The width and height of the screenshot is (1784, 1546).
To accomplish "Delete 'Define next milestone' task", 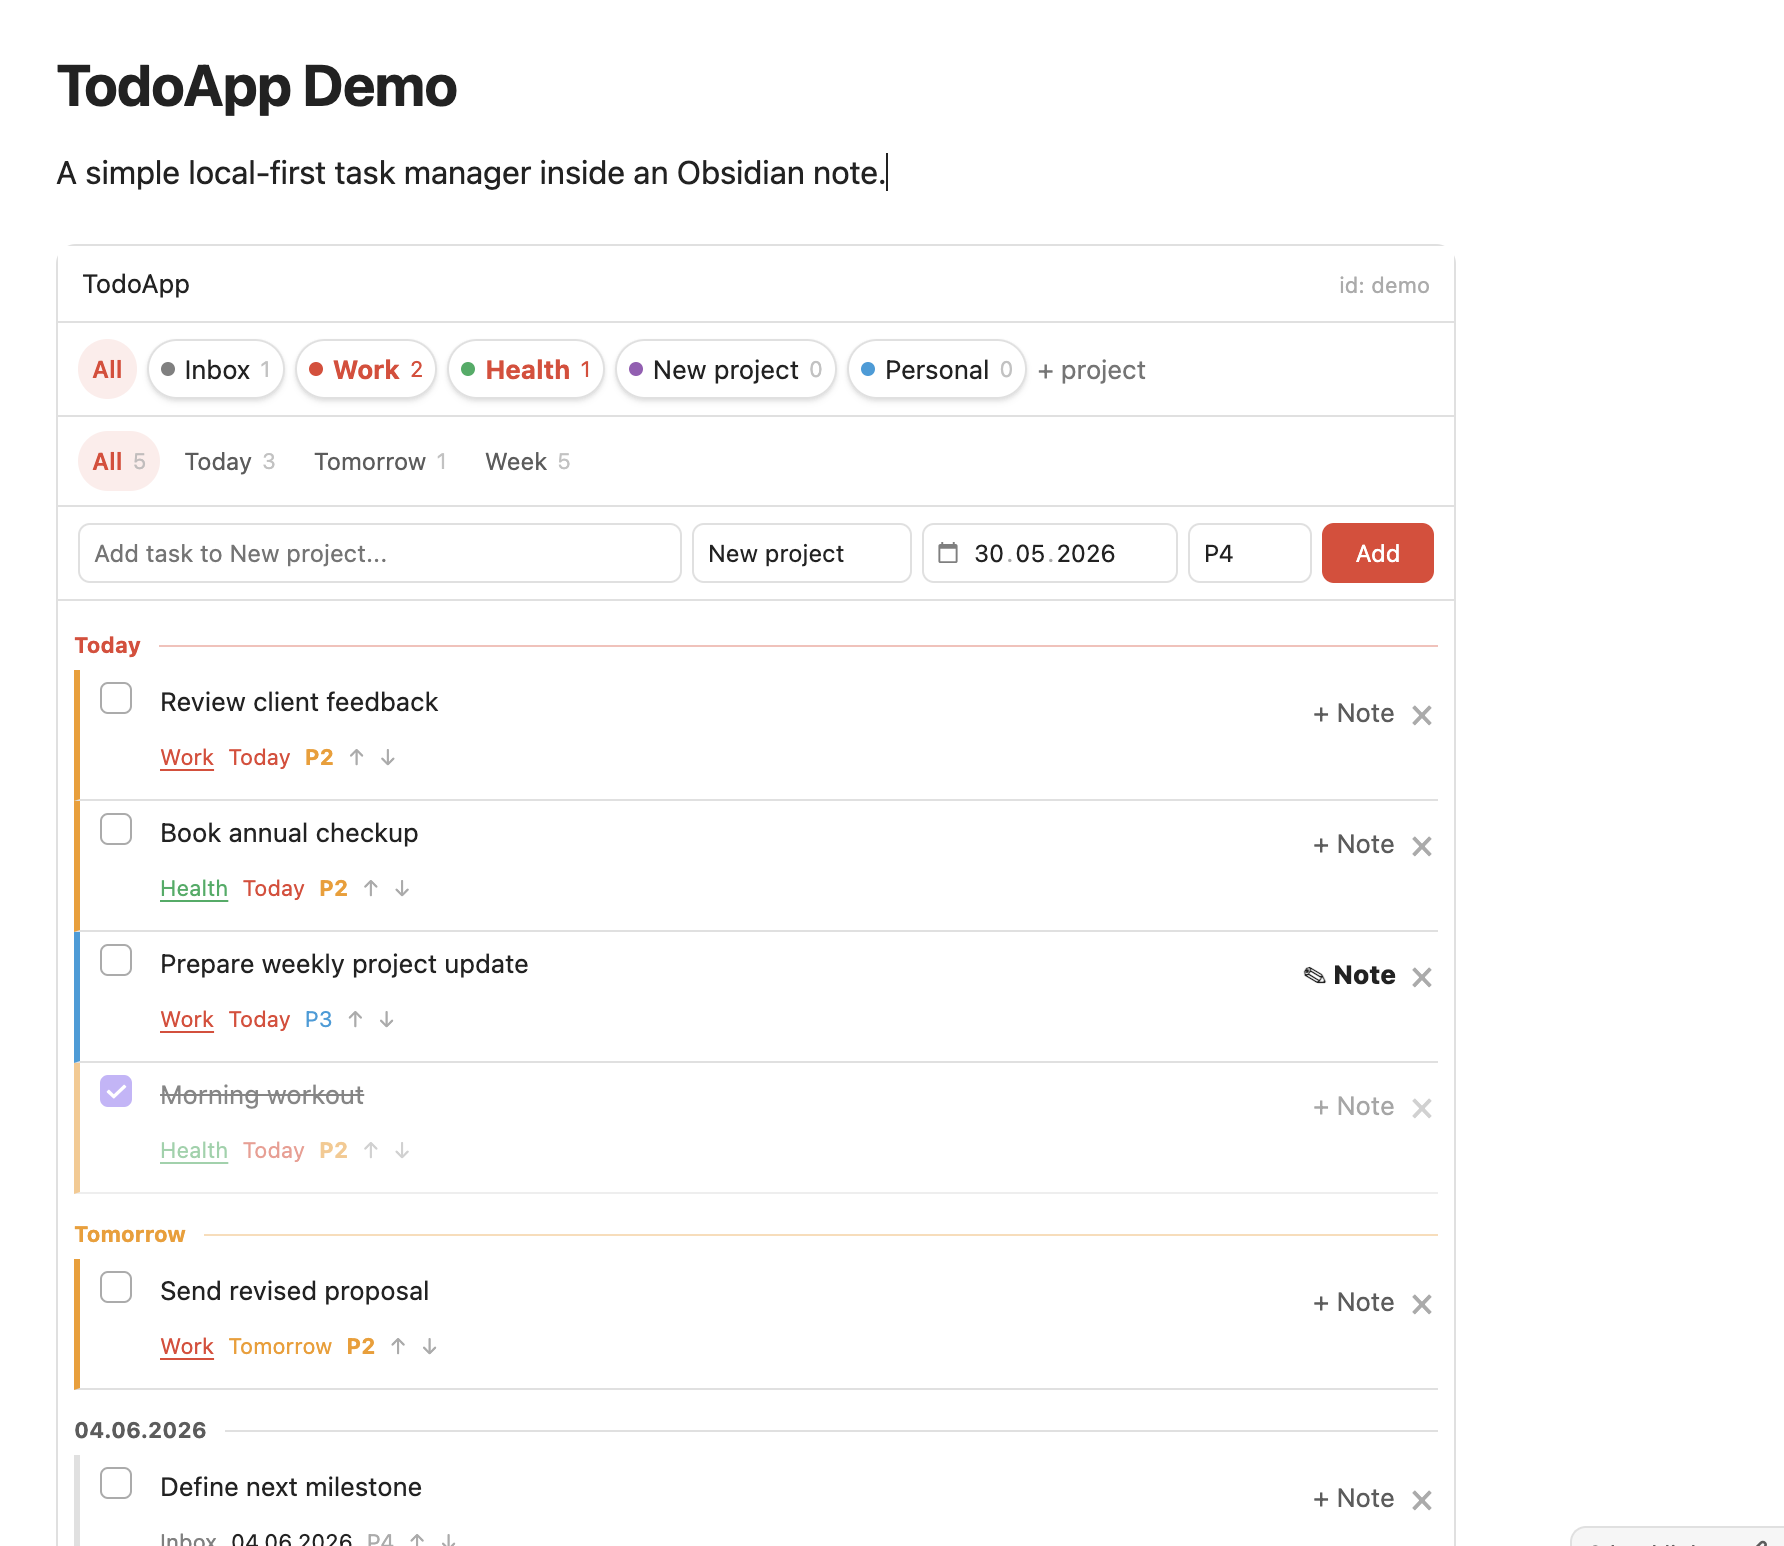I will point(1422,1500).
